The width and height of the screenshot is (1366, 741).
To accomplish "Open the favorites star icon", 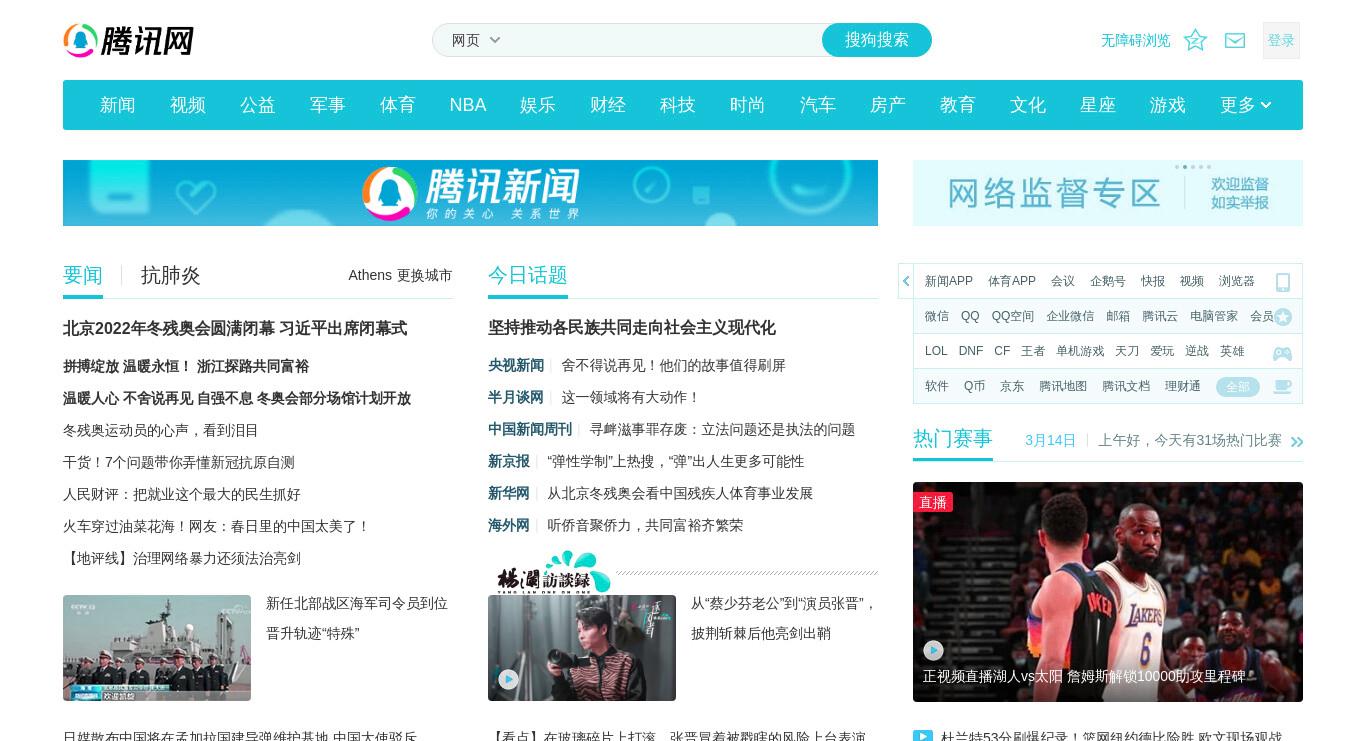I will [1195, 40].
